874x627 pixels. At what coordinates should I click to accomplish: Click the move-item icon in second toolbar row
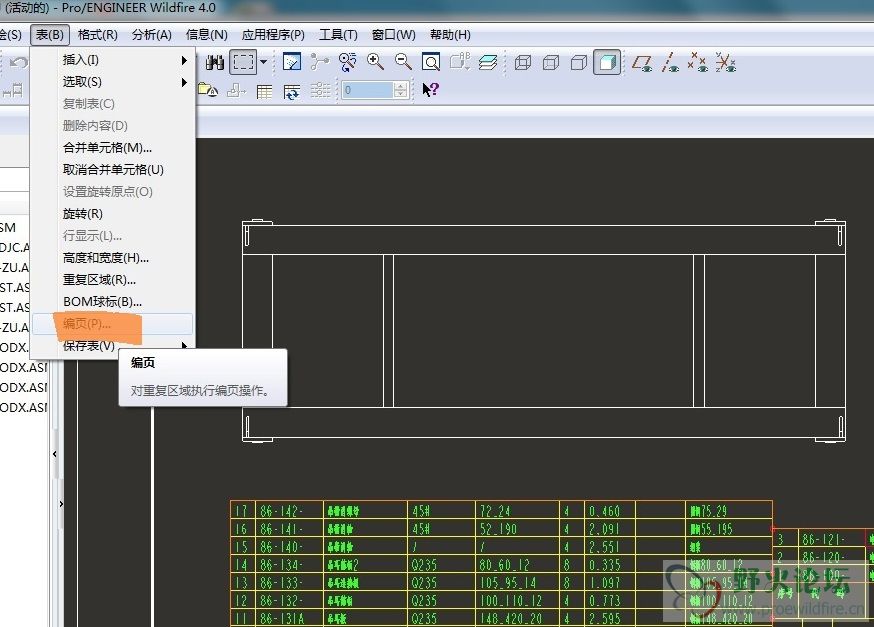point(236,90)
